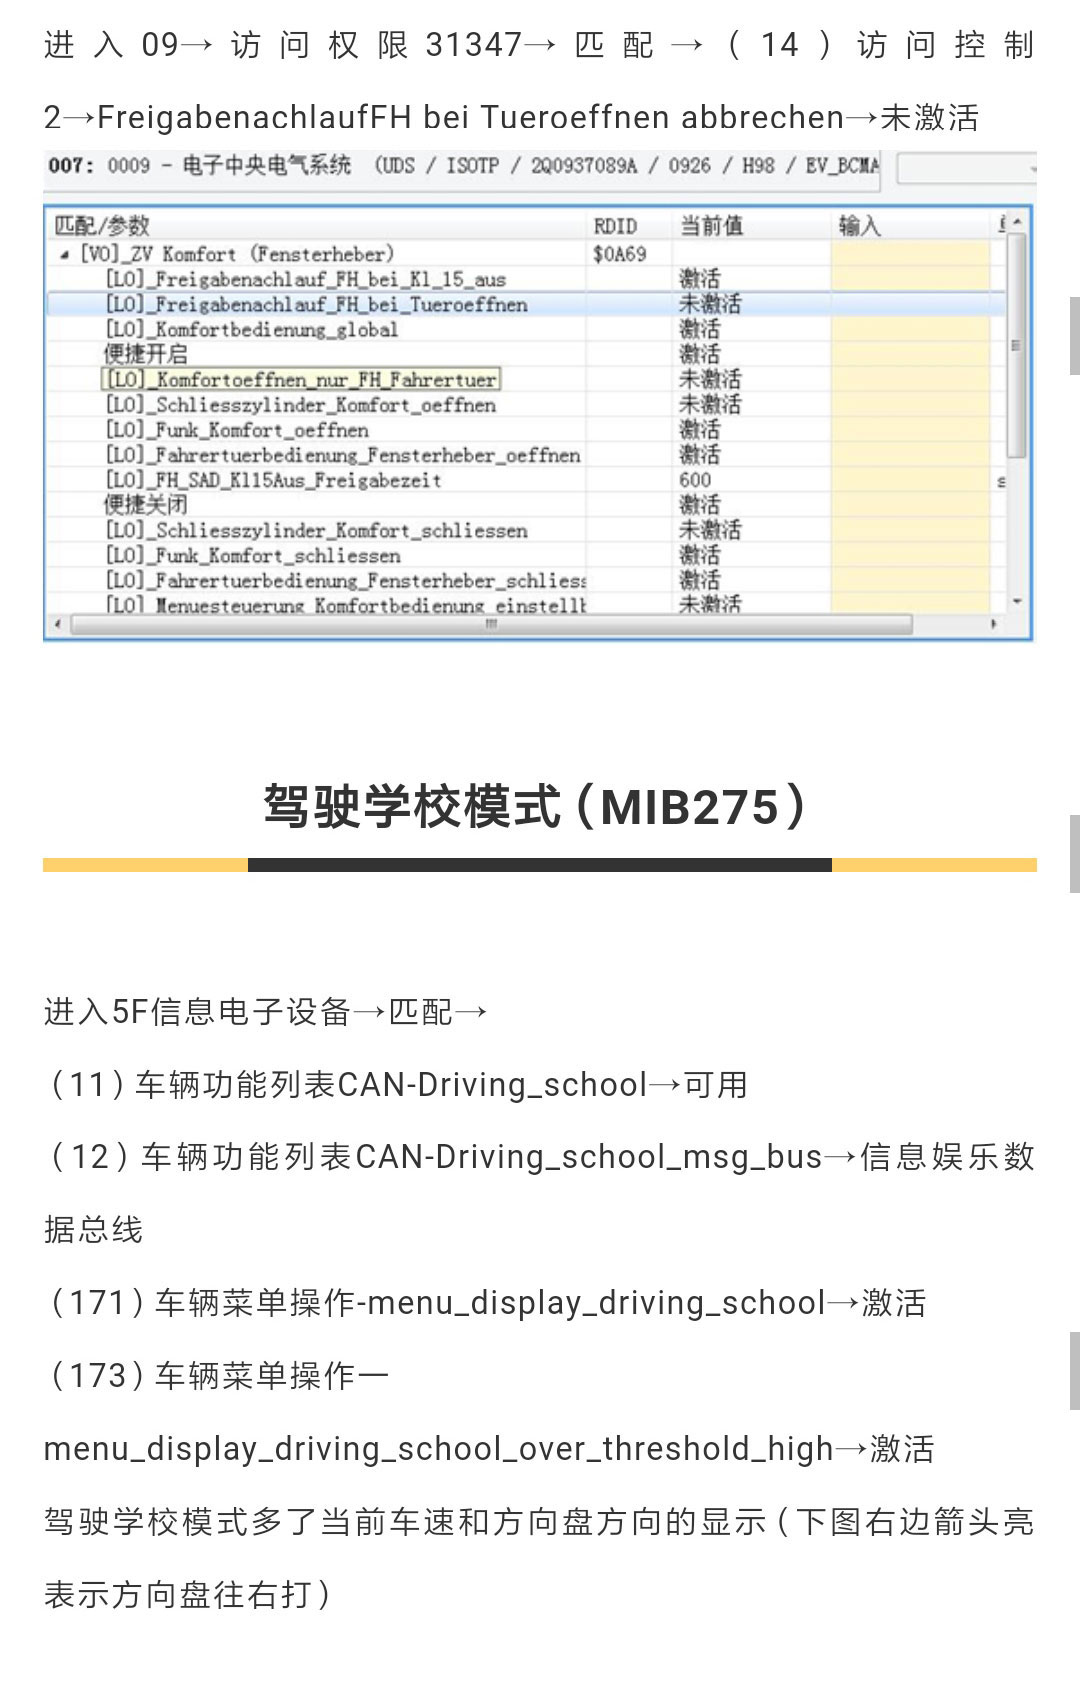This screenshot has width=1080, height=1682.
Task: Click the 便捷开启 row
Action: coord(525,354)
